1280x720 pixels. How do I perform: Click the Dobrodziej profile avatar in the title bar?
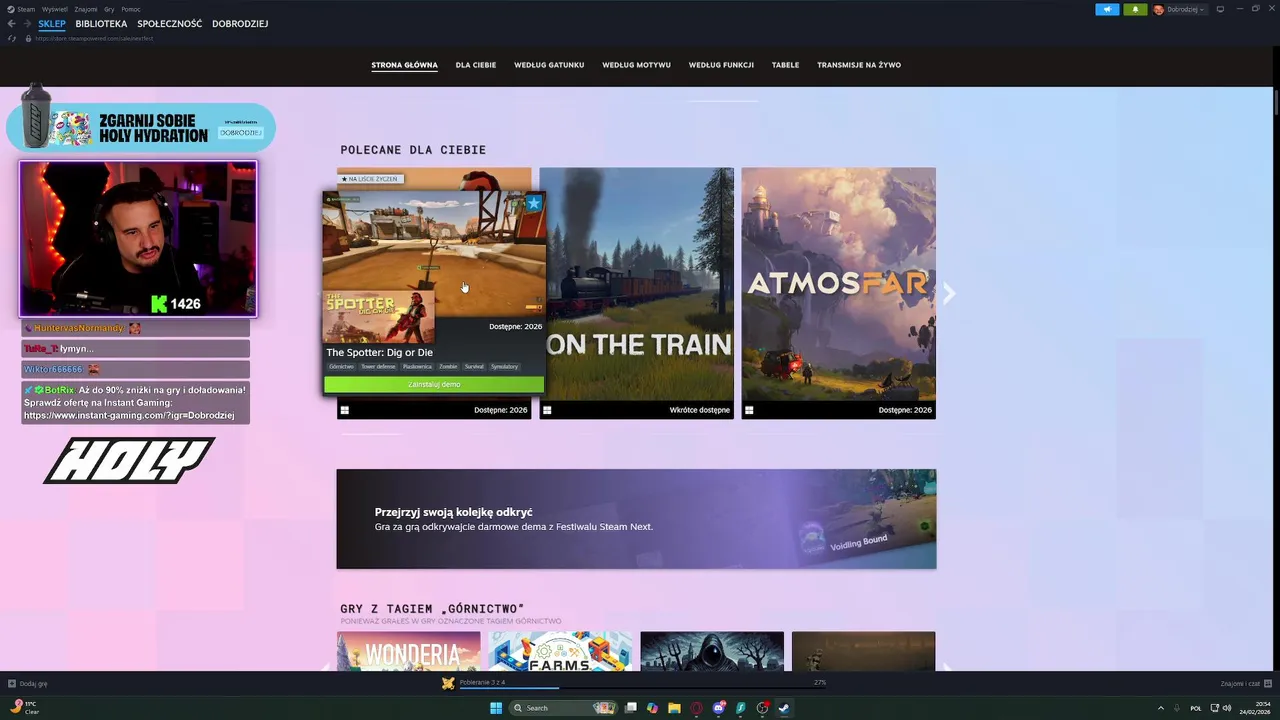point(1159,9)
